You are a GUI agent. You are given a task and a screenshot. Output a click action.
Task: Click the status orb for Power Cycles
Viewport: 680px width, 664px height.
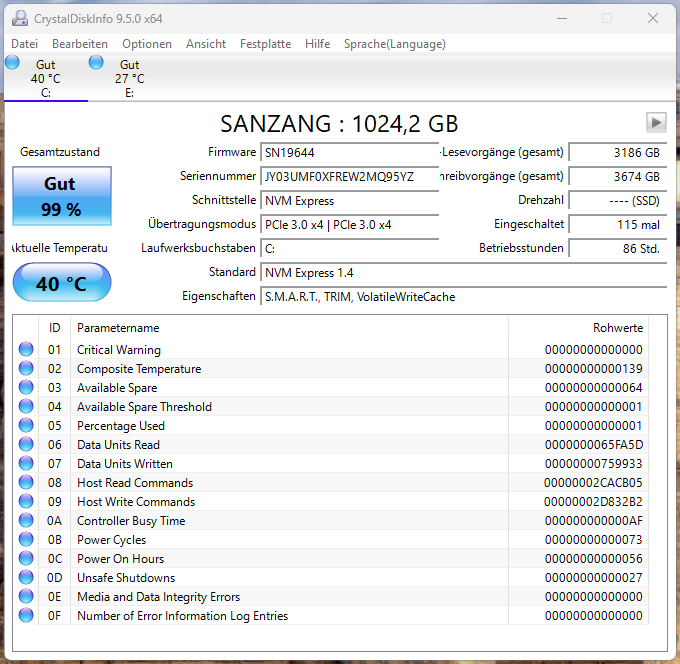click(26, 539)
